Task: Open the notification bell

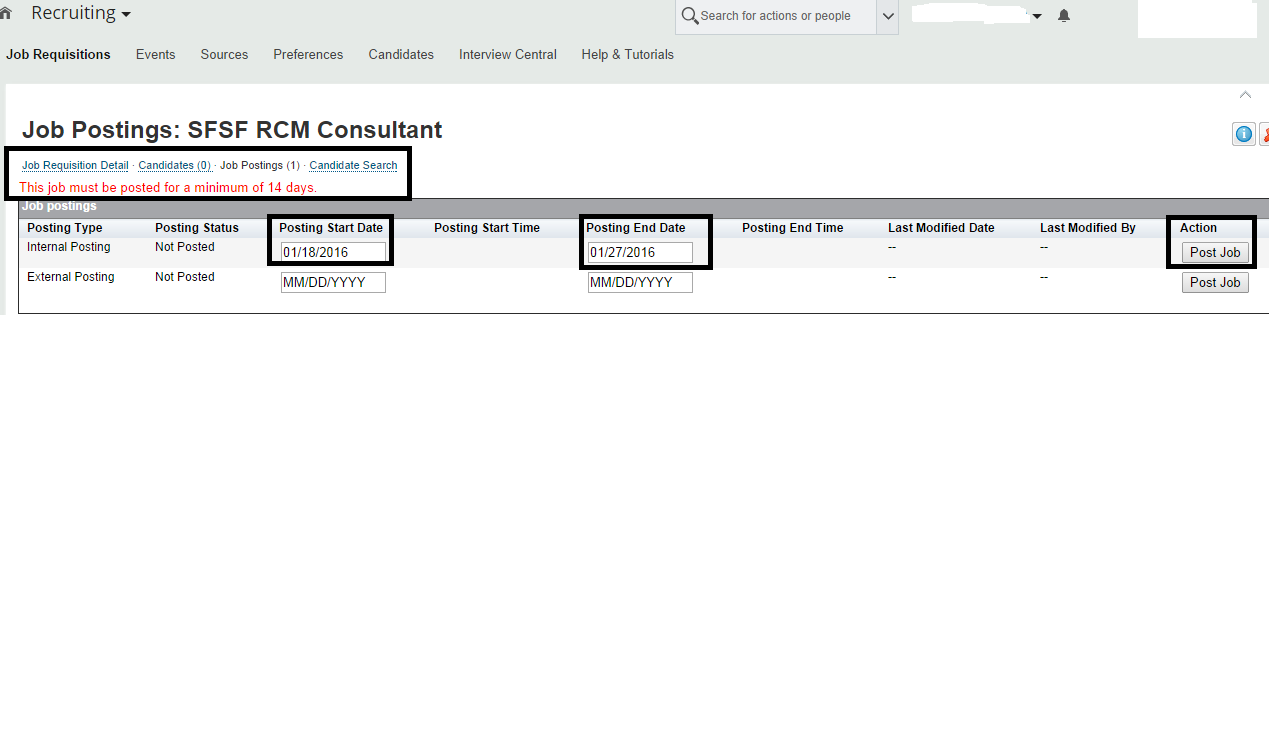Action: tap(1063, 14)
